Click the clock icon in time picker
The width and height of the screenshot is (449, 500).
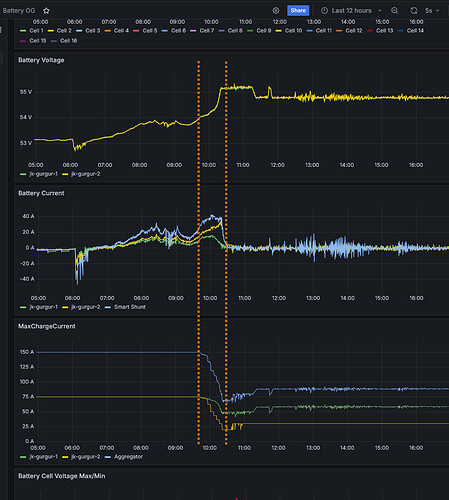324,11
